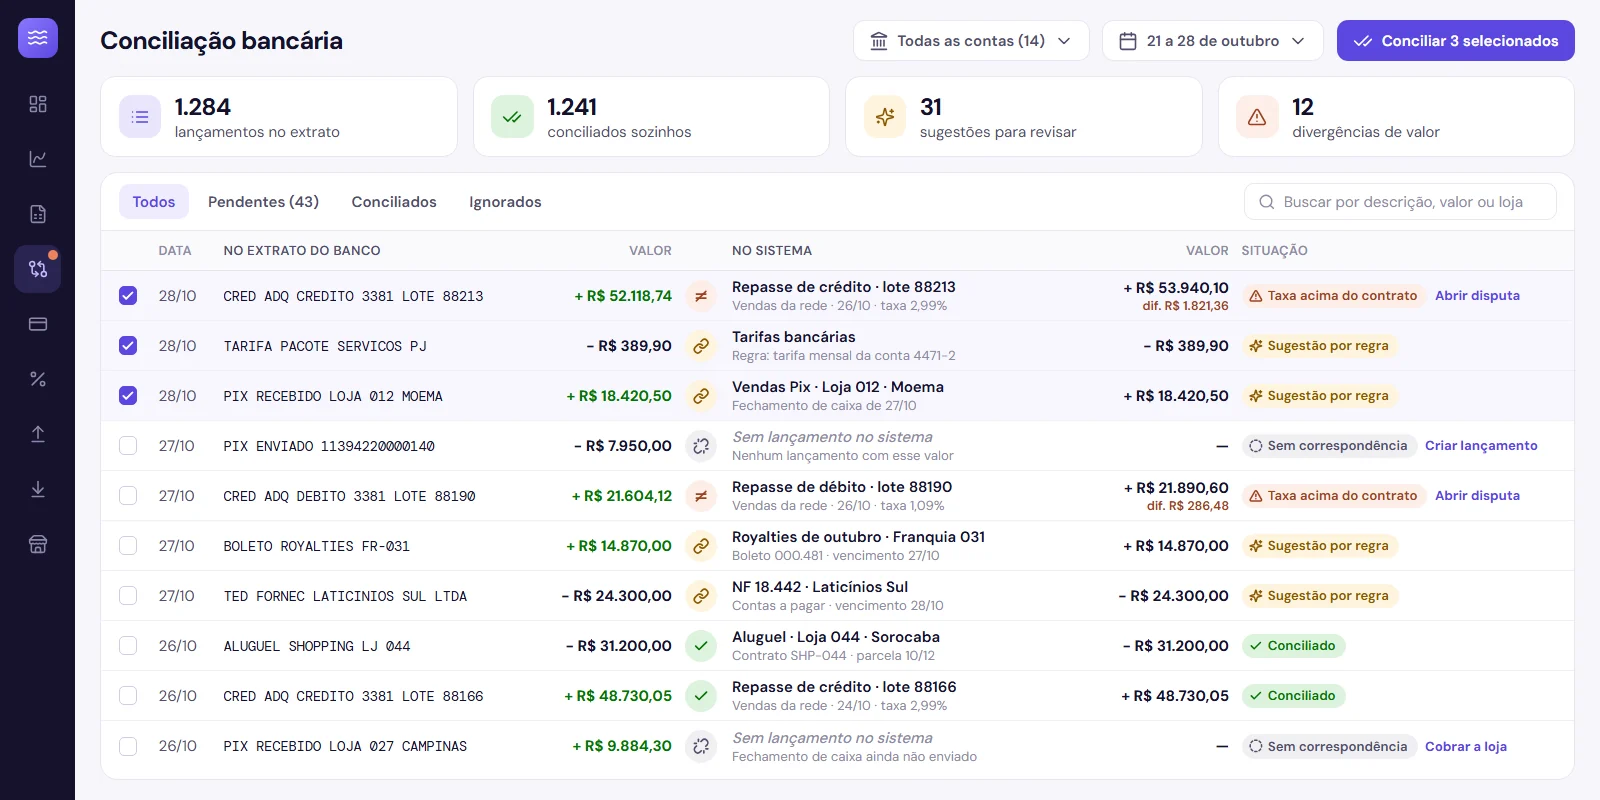The height and width of the screenshot is (800, 1600).
Task: Click the search by description field
Action: (x=1400, y=202)
